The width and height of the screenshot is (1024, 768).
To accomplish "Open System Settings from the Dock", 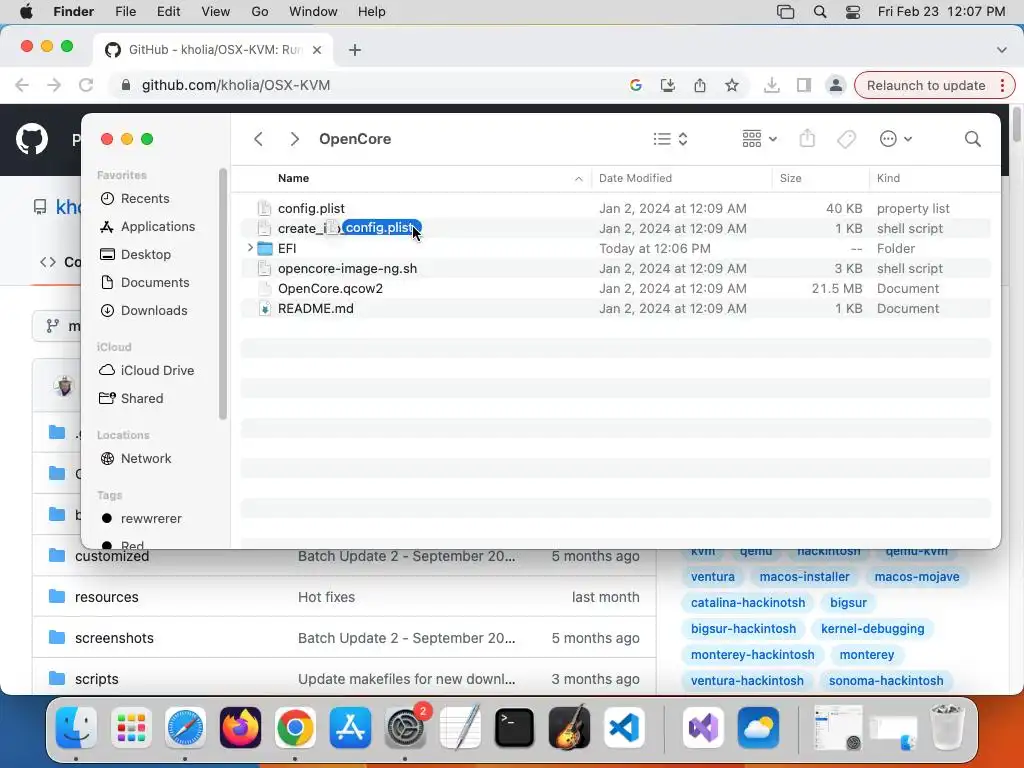I will (x=405, y=728).
